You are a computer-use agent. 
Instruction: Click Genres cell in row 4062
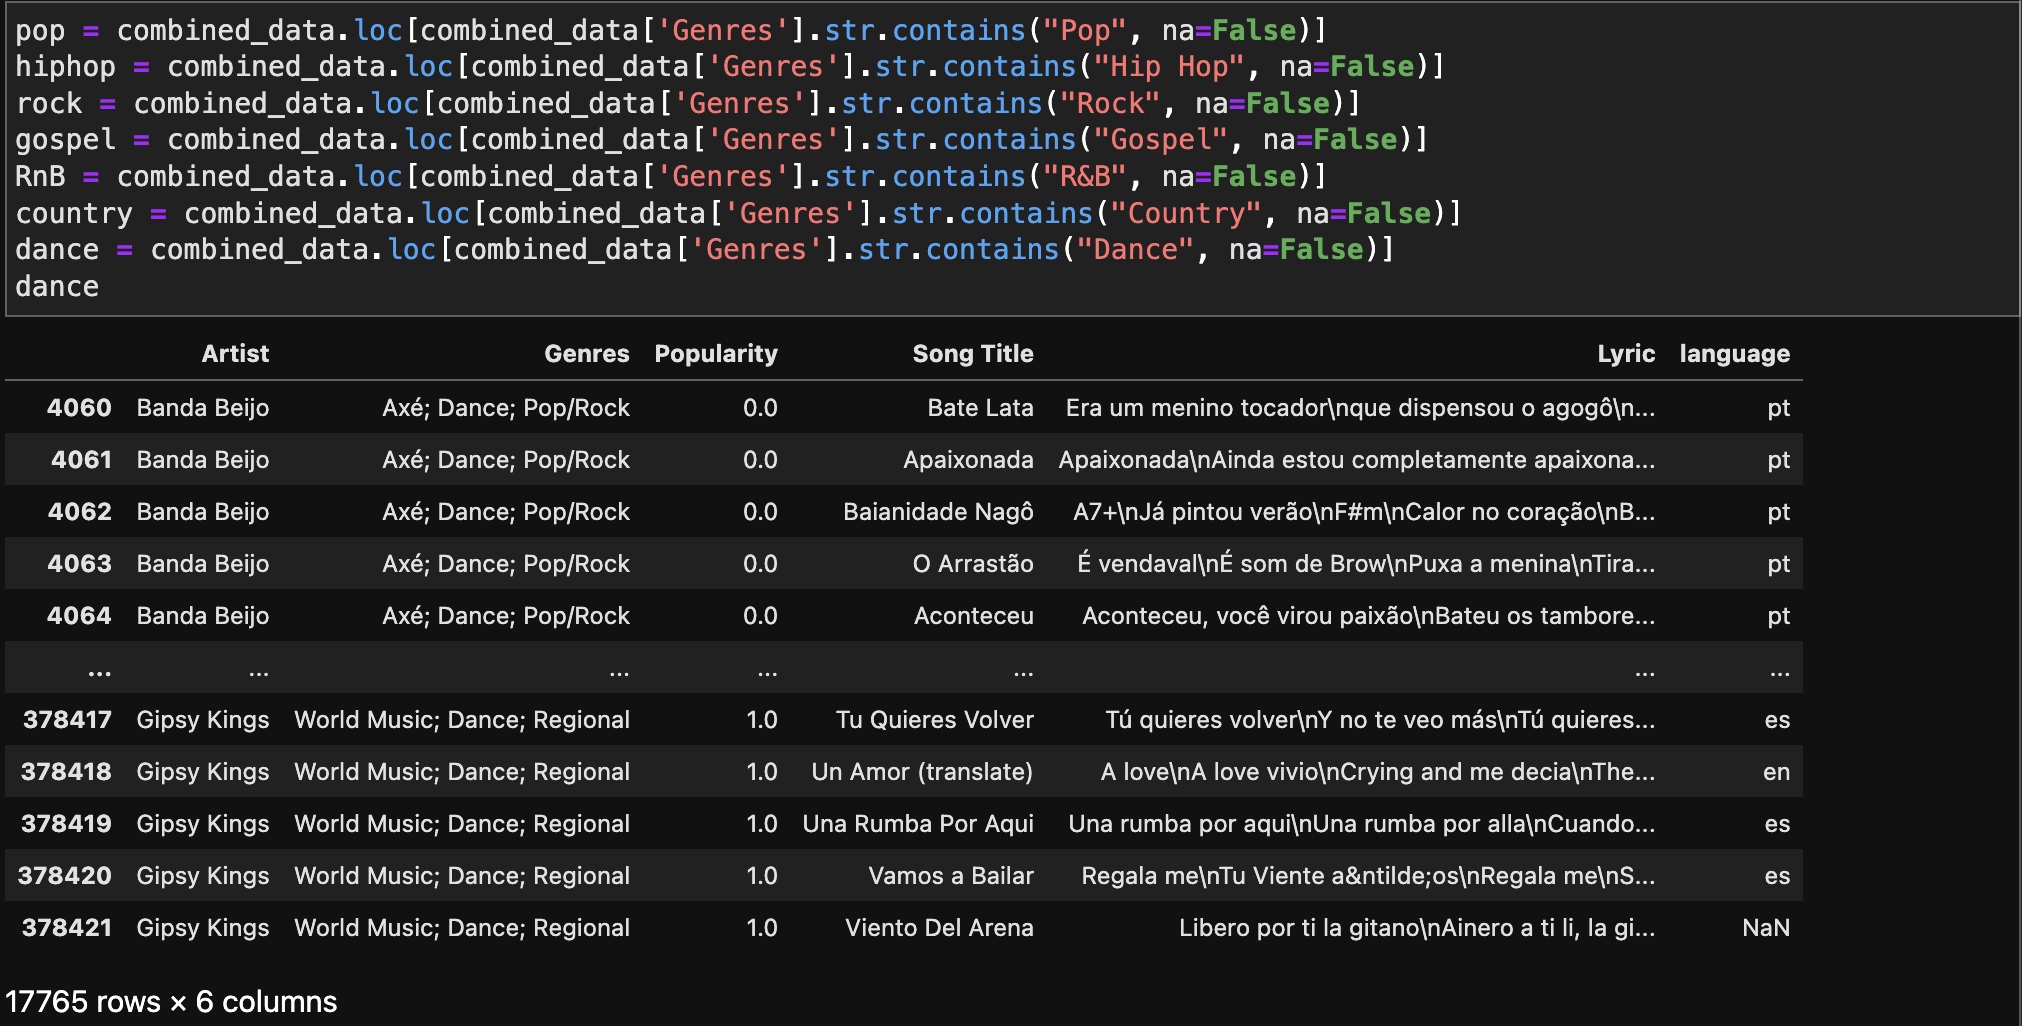click(506, 512)
